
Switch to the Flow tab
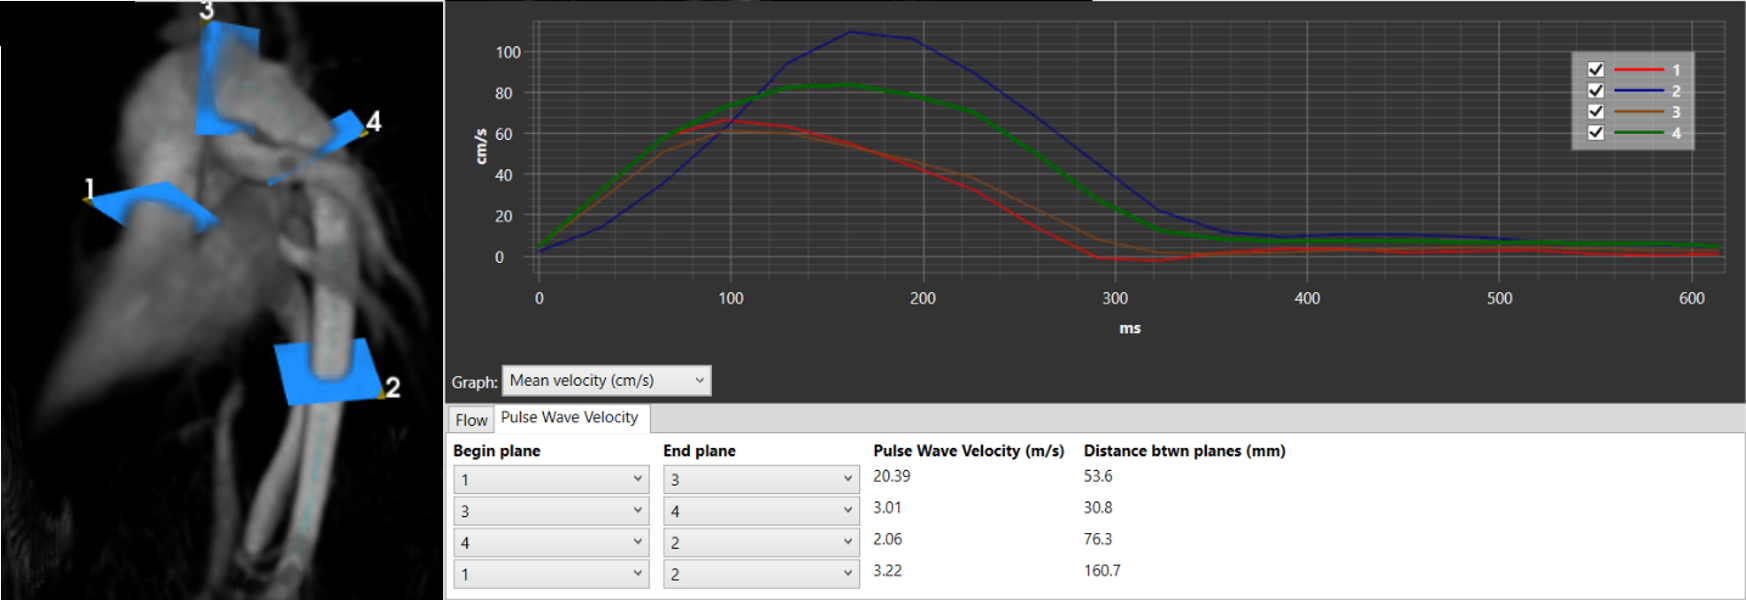(x=471, y=420)
